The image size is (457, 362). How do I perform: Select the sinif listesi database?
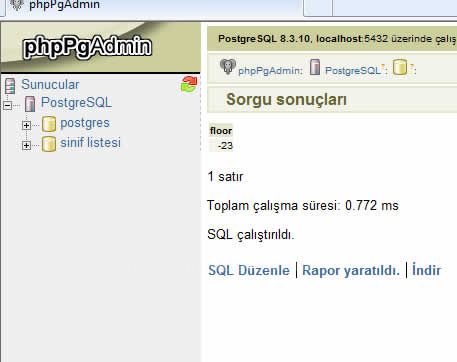point(90,143)
